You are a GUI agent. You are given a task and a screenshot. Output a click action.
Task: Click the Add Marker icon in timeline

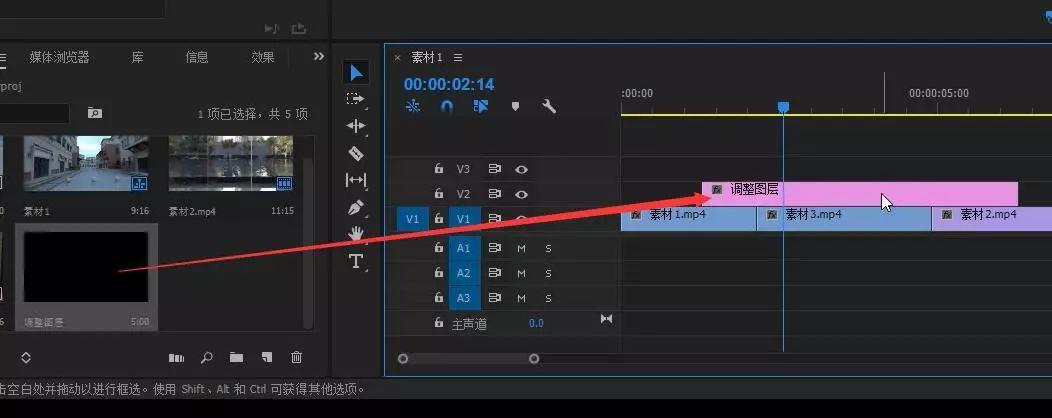click(x=515, y=106)
